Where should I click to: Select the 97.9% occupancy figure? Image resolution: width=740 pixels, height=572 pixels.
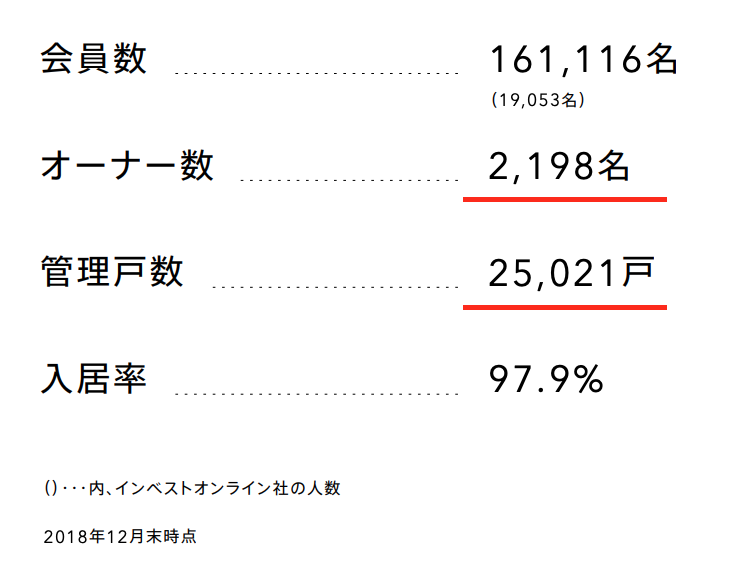point(546,379)
